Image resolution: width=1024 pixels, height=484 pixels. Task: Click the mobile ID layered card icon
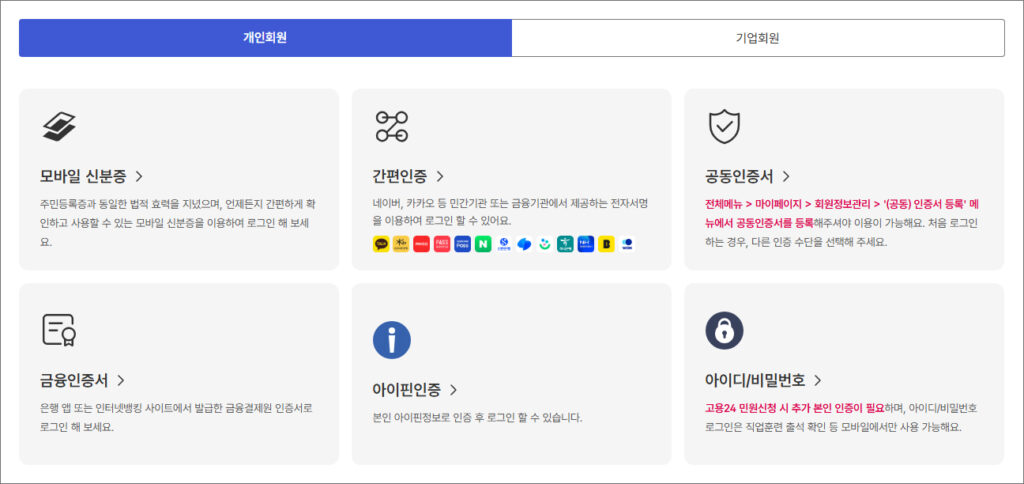click(x=59, y=127)
